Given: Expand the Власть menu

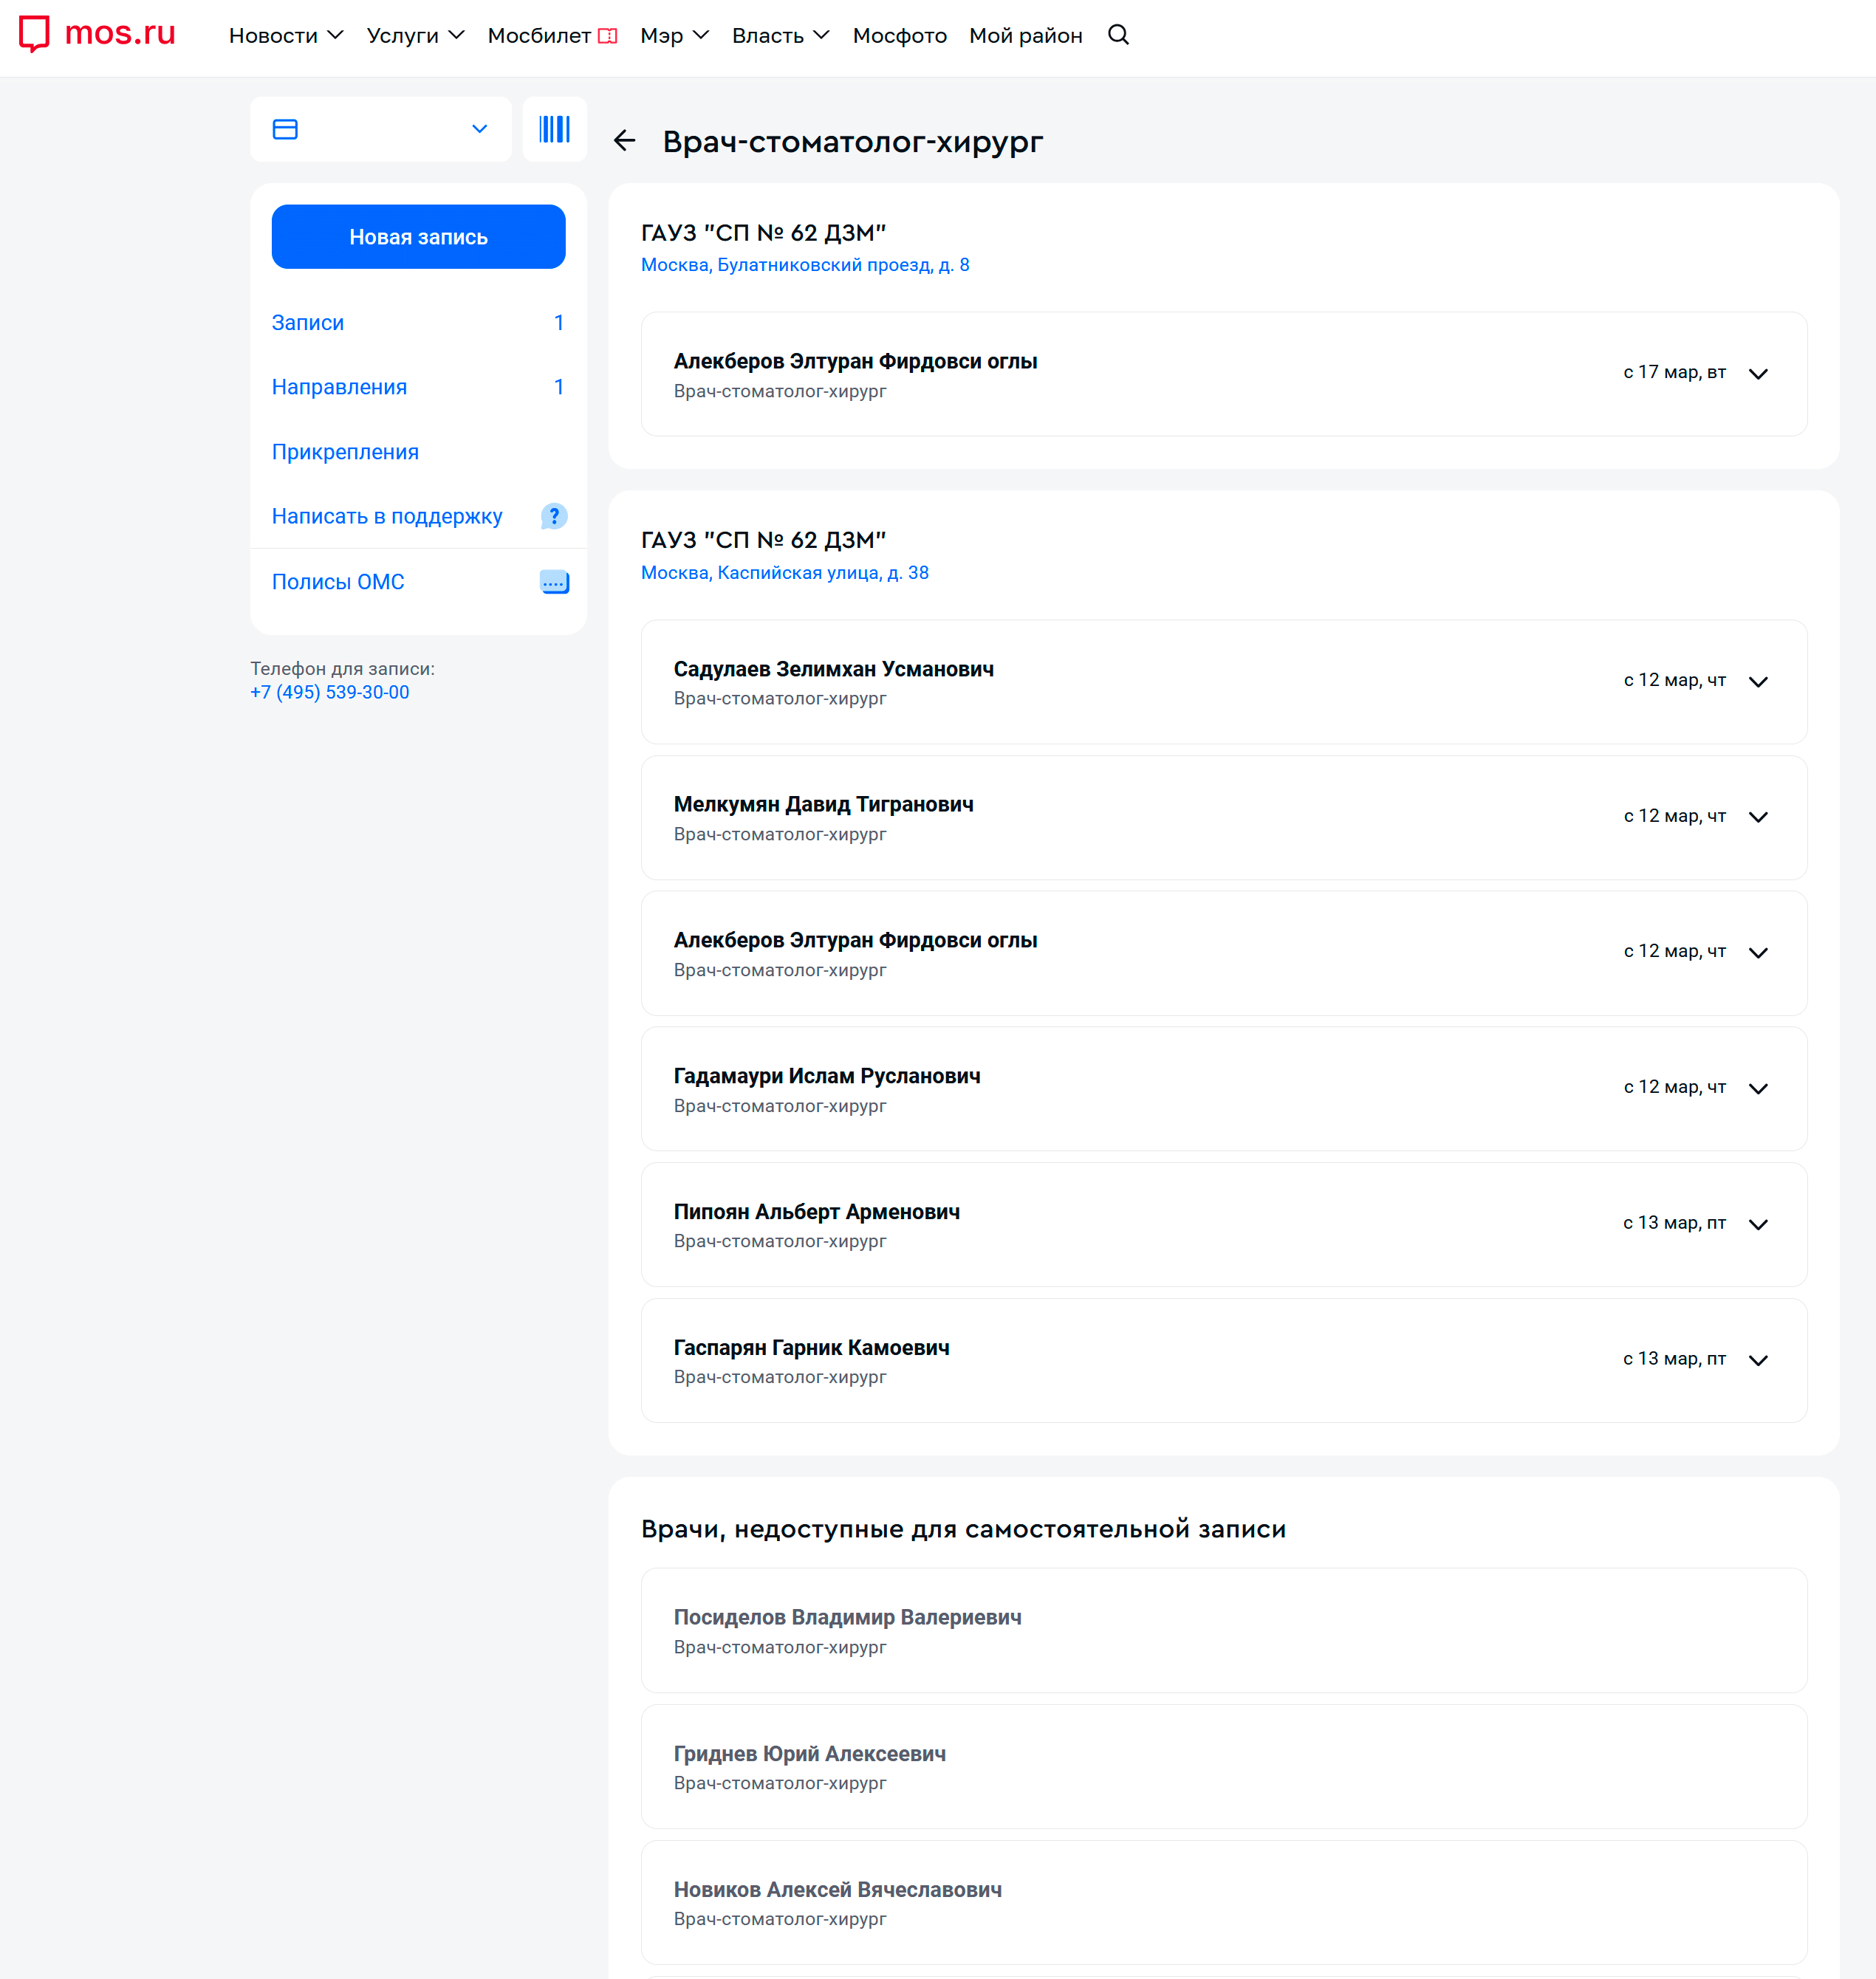Looking at the screenshot, I should [781, 36].
